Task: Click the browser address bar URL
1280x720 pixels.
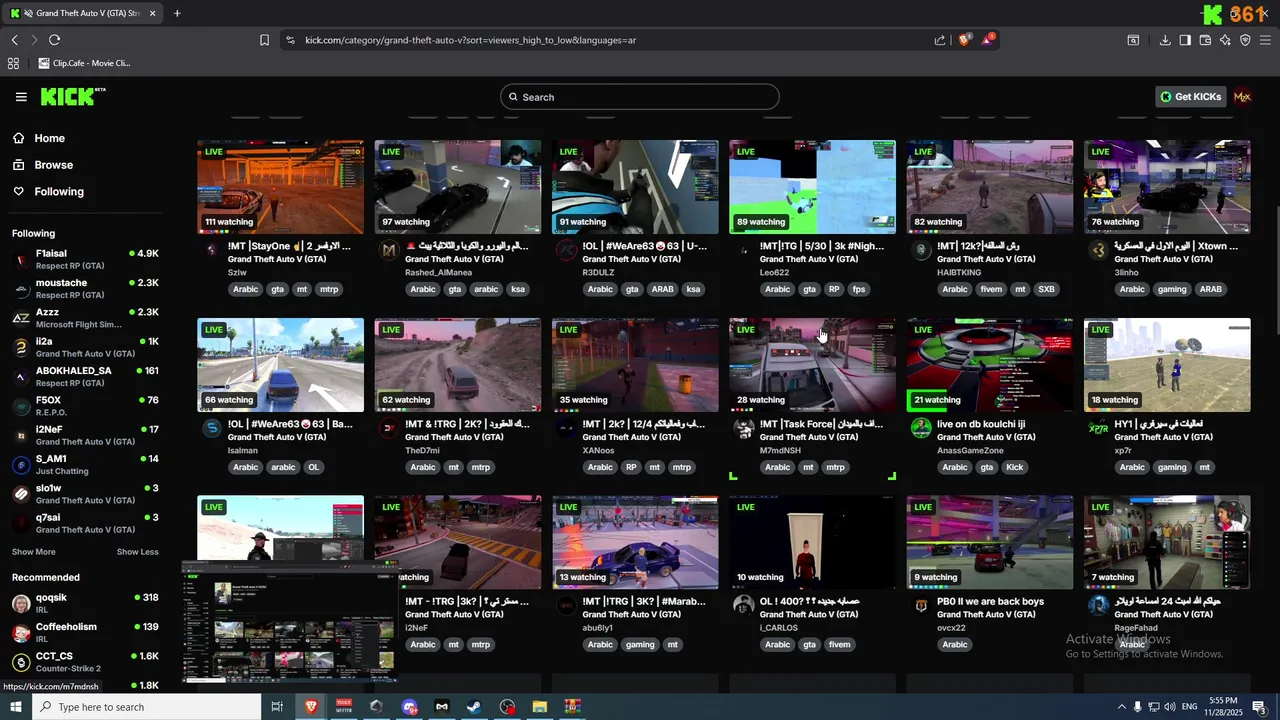Action: 471,40
